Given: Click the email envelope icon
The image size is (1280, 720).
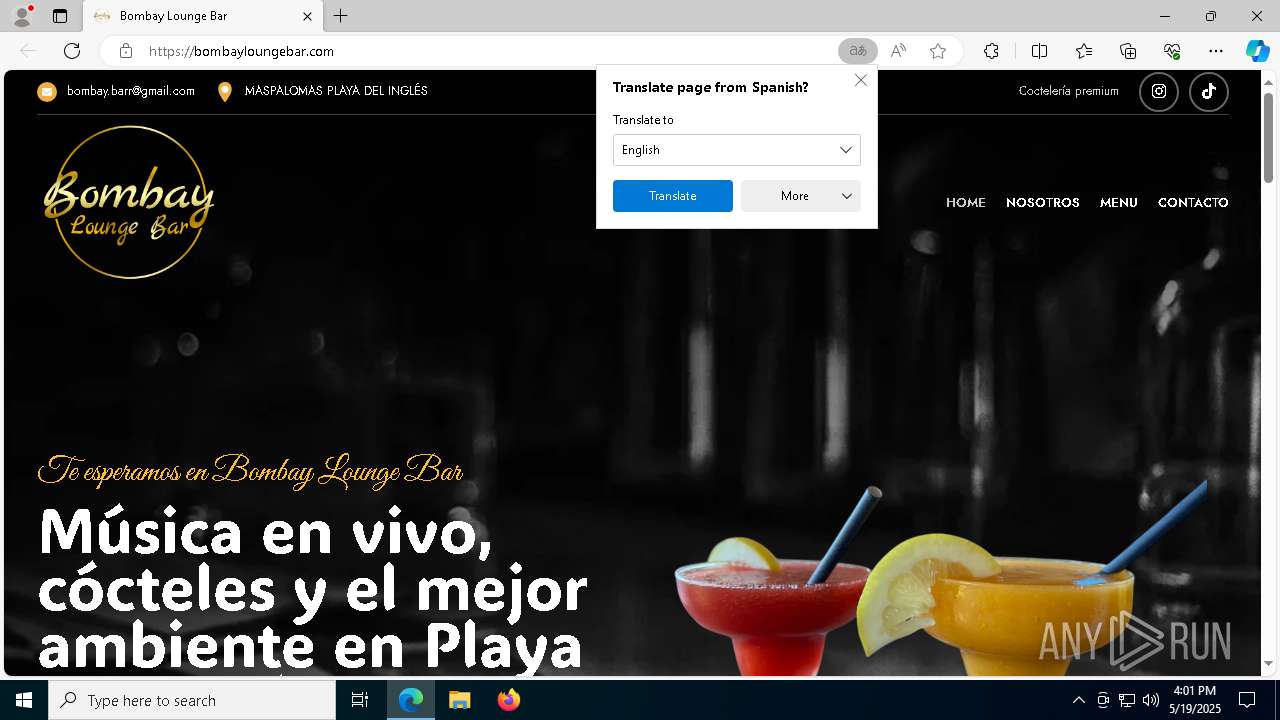Looking at the screenshot, I should [47, 92].
